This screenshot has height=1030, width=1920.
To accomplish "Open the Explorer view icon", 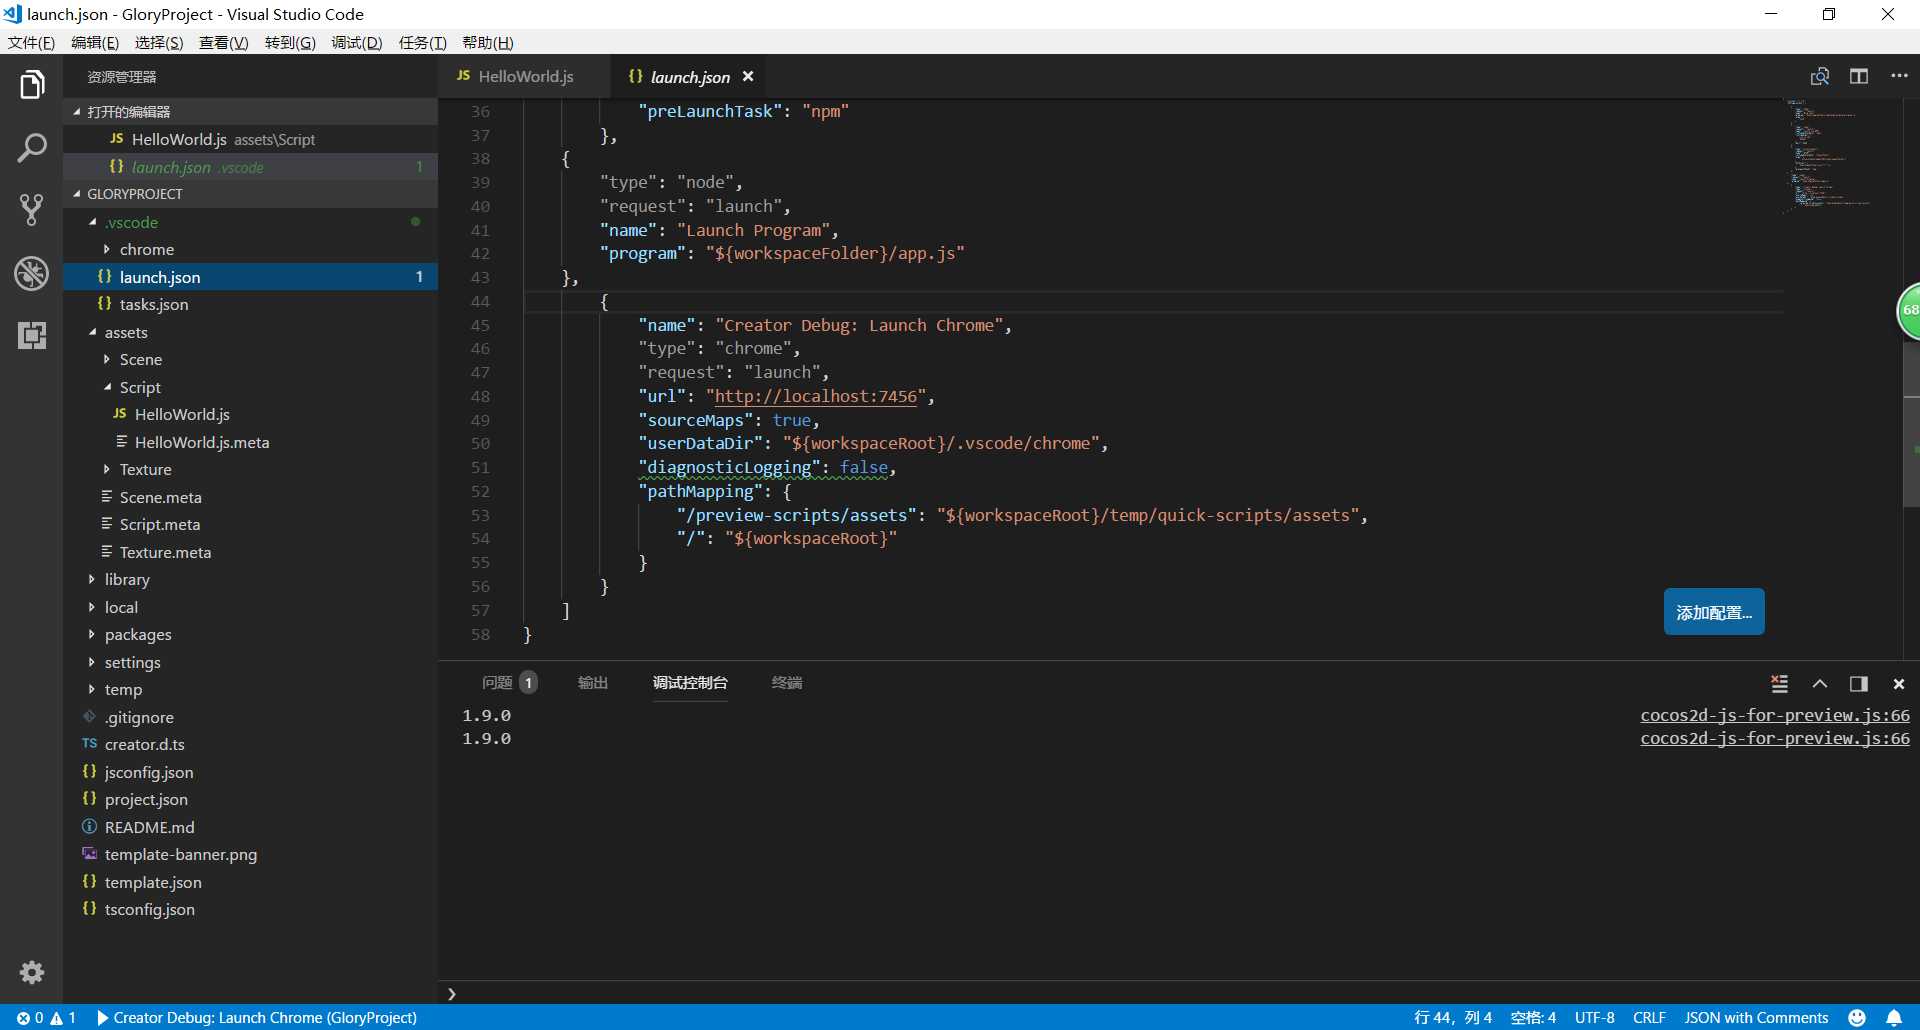I will point(32,85).
